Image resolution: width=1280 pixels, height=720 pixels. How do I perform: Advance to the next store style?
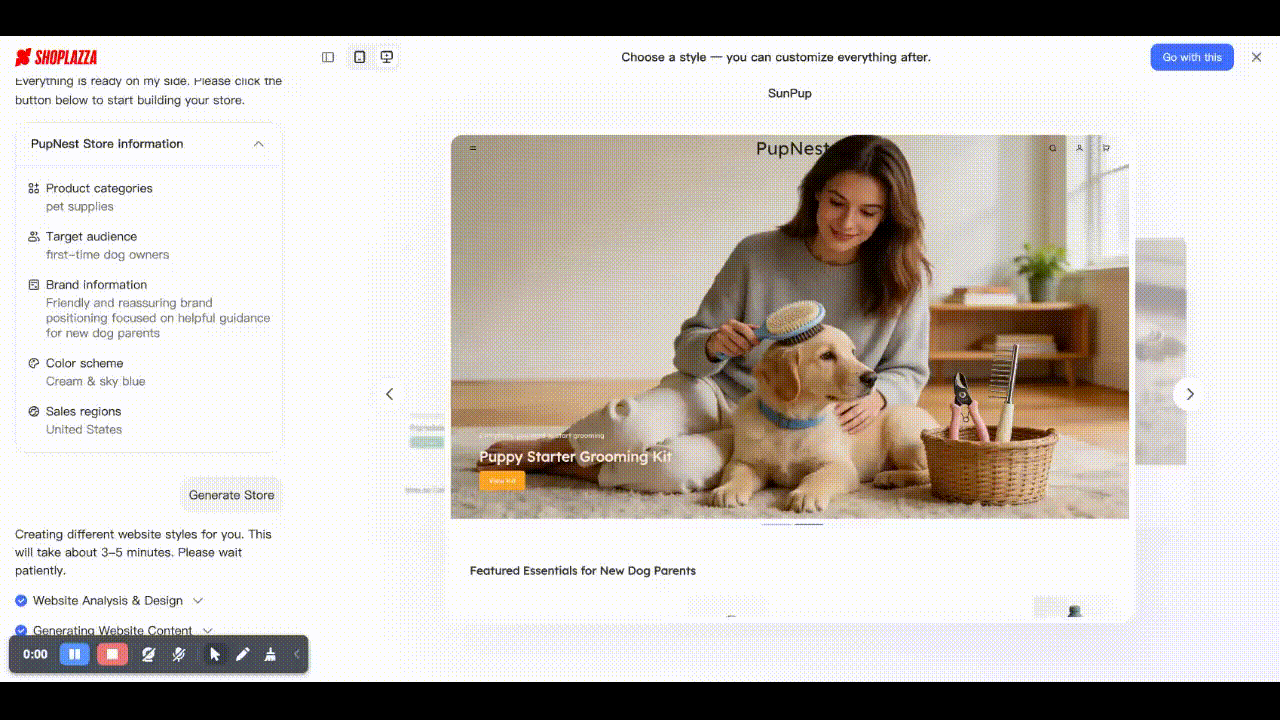pos(1189,394)
